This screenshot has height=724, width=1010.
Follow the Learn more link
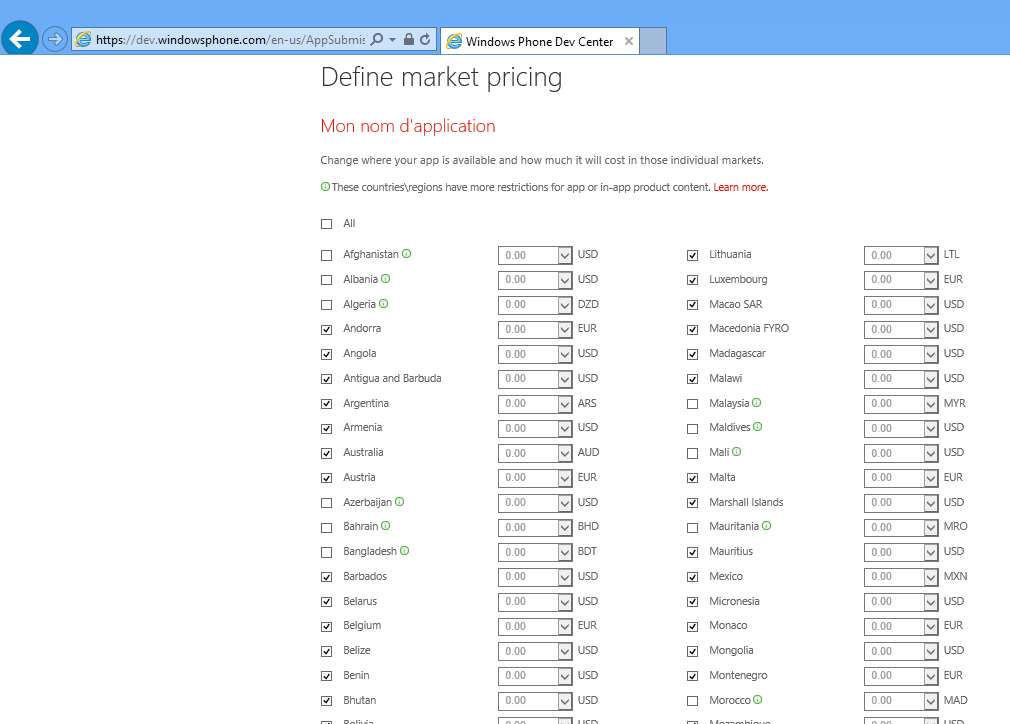[x=740, y=187]
